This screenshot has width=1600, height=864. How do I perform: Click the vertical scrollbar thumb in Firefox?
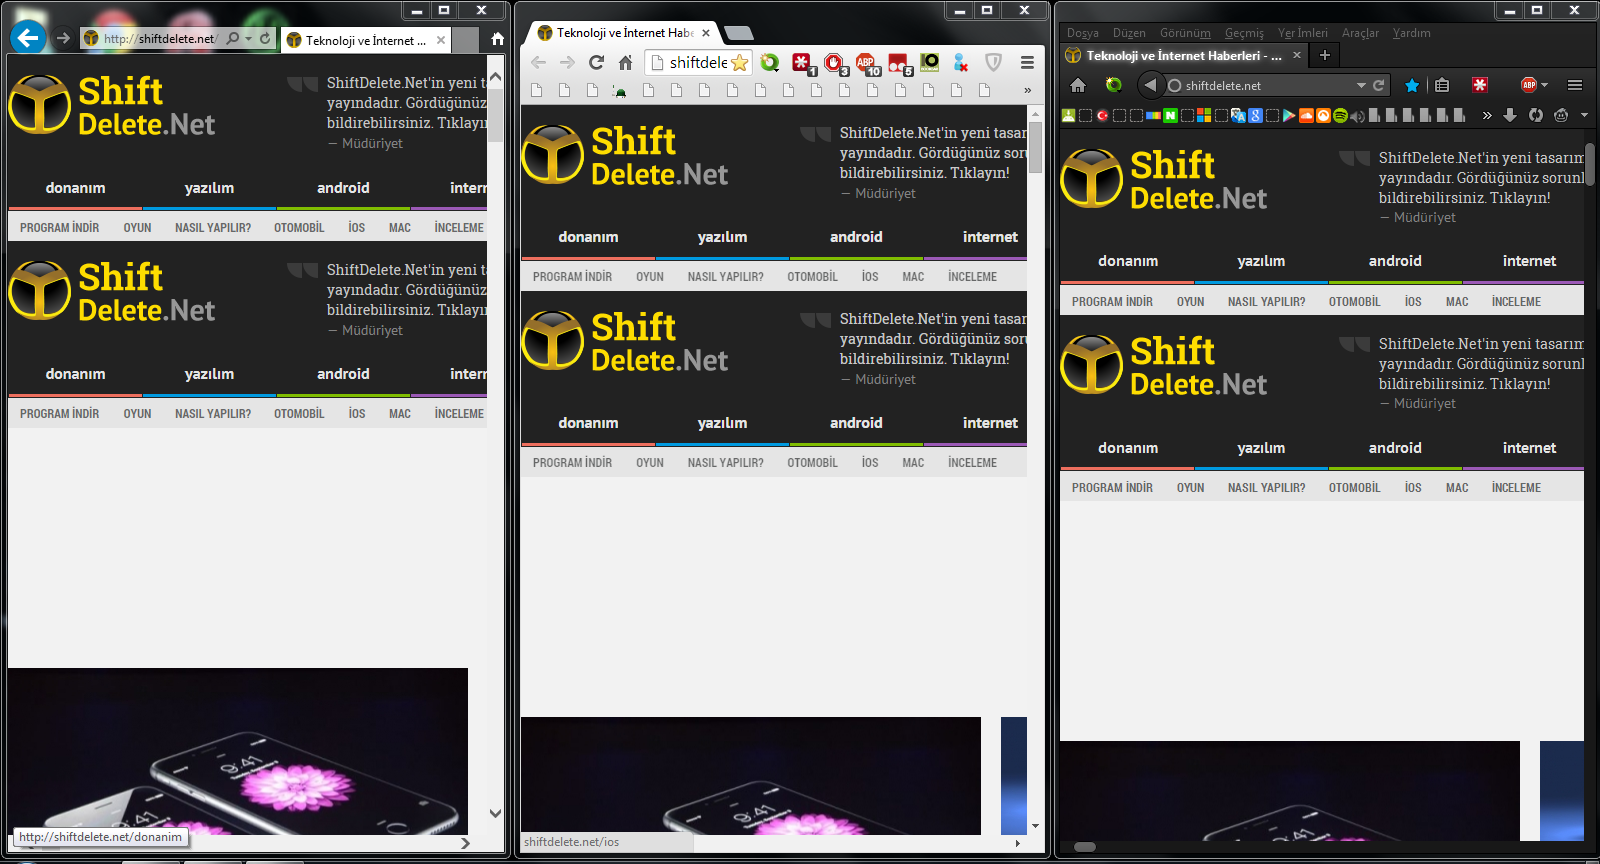click(1590, 165)
